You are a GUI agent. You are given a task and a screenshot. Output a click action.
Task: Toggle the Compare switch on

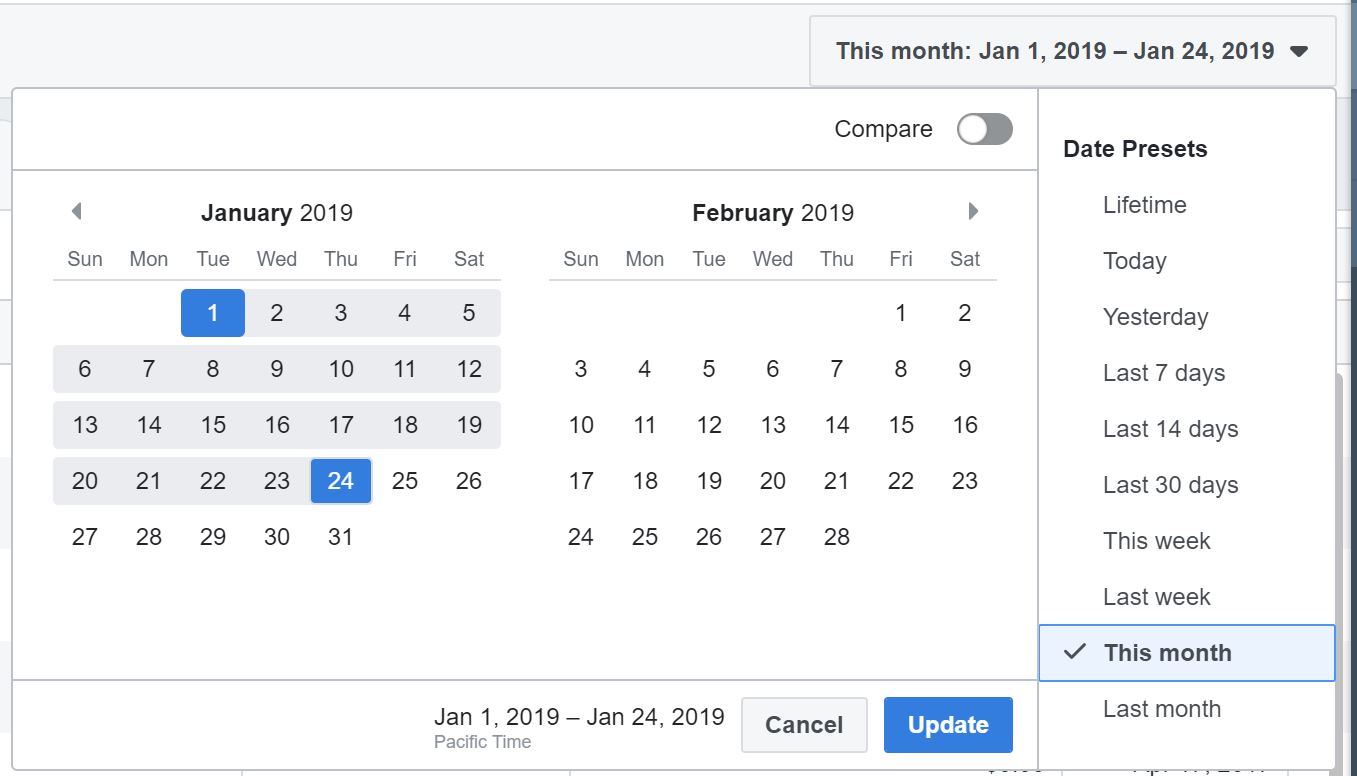coord(984,129)
